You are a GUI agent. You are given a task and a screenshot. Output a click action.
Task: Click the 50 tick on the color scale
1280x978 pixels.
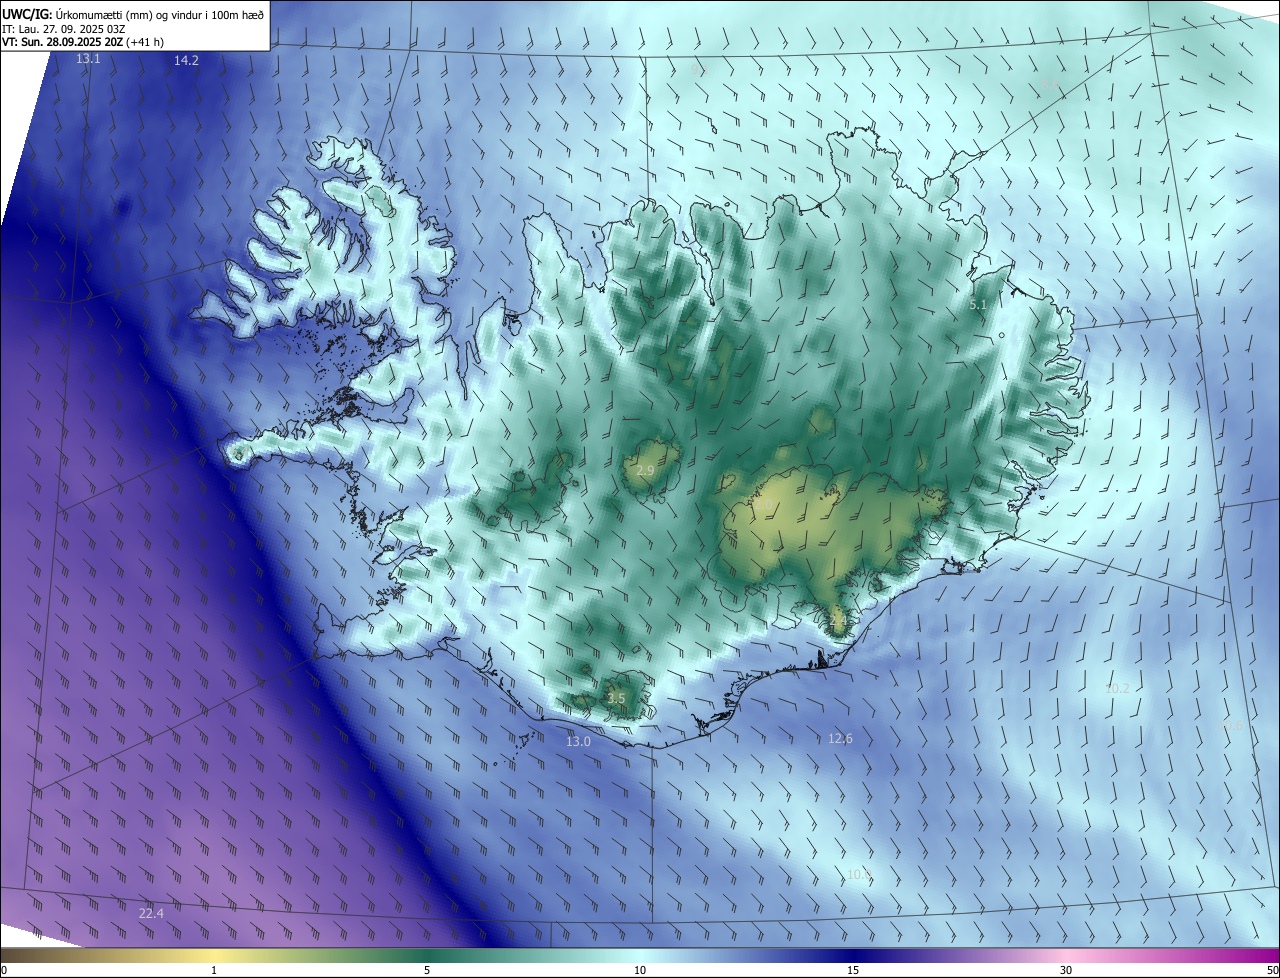click(x=1272, y=971)
